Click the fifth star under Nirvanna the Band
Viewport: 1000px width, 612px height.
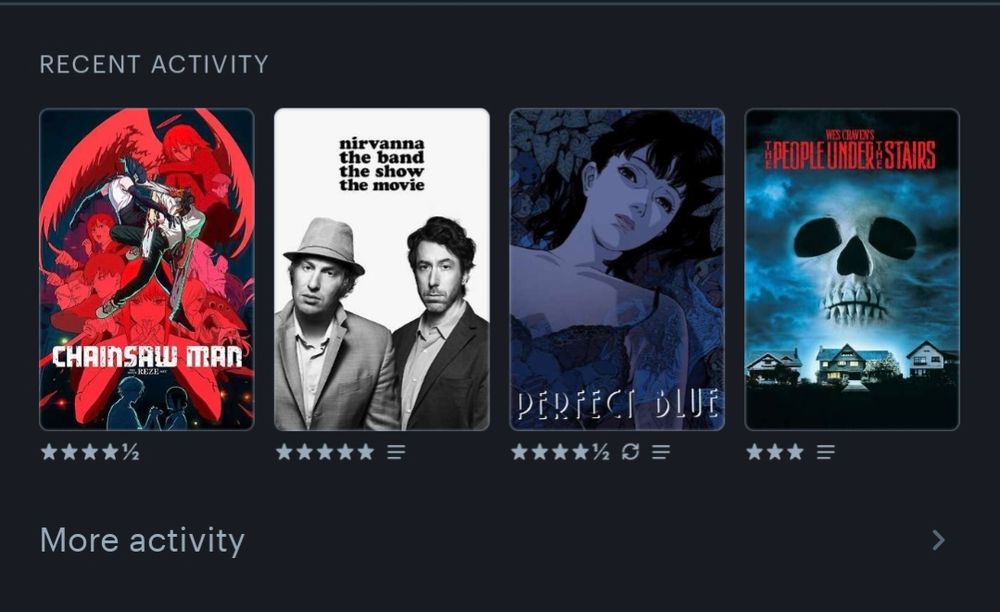click(x=365, y=452)
